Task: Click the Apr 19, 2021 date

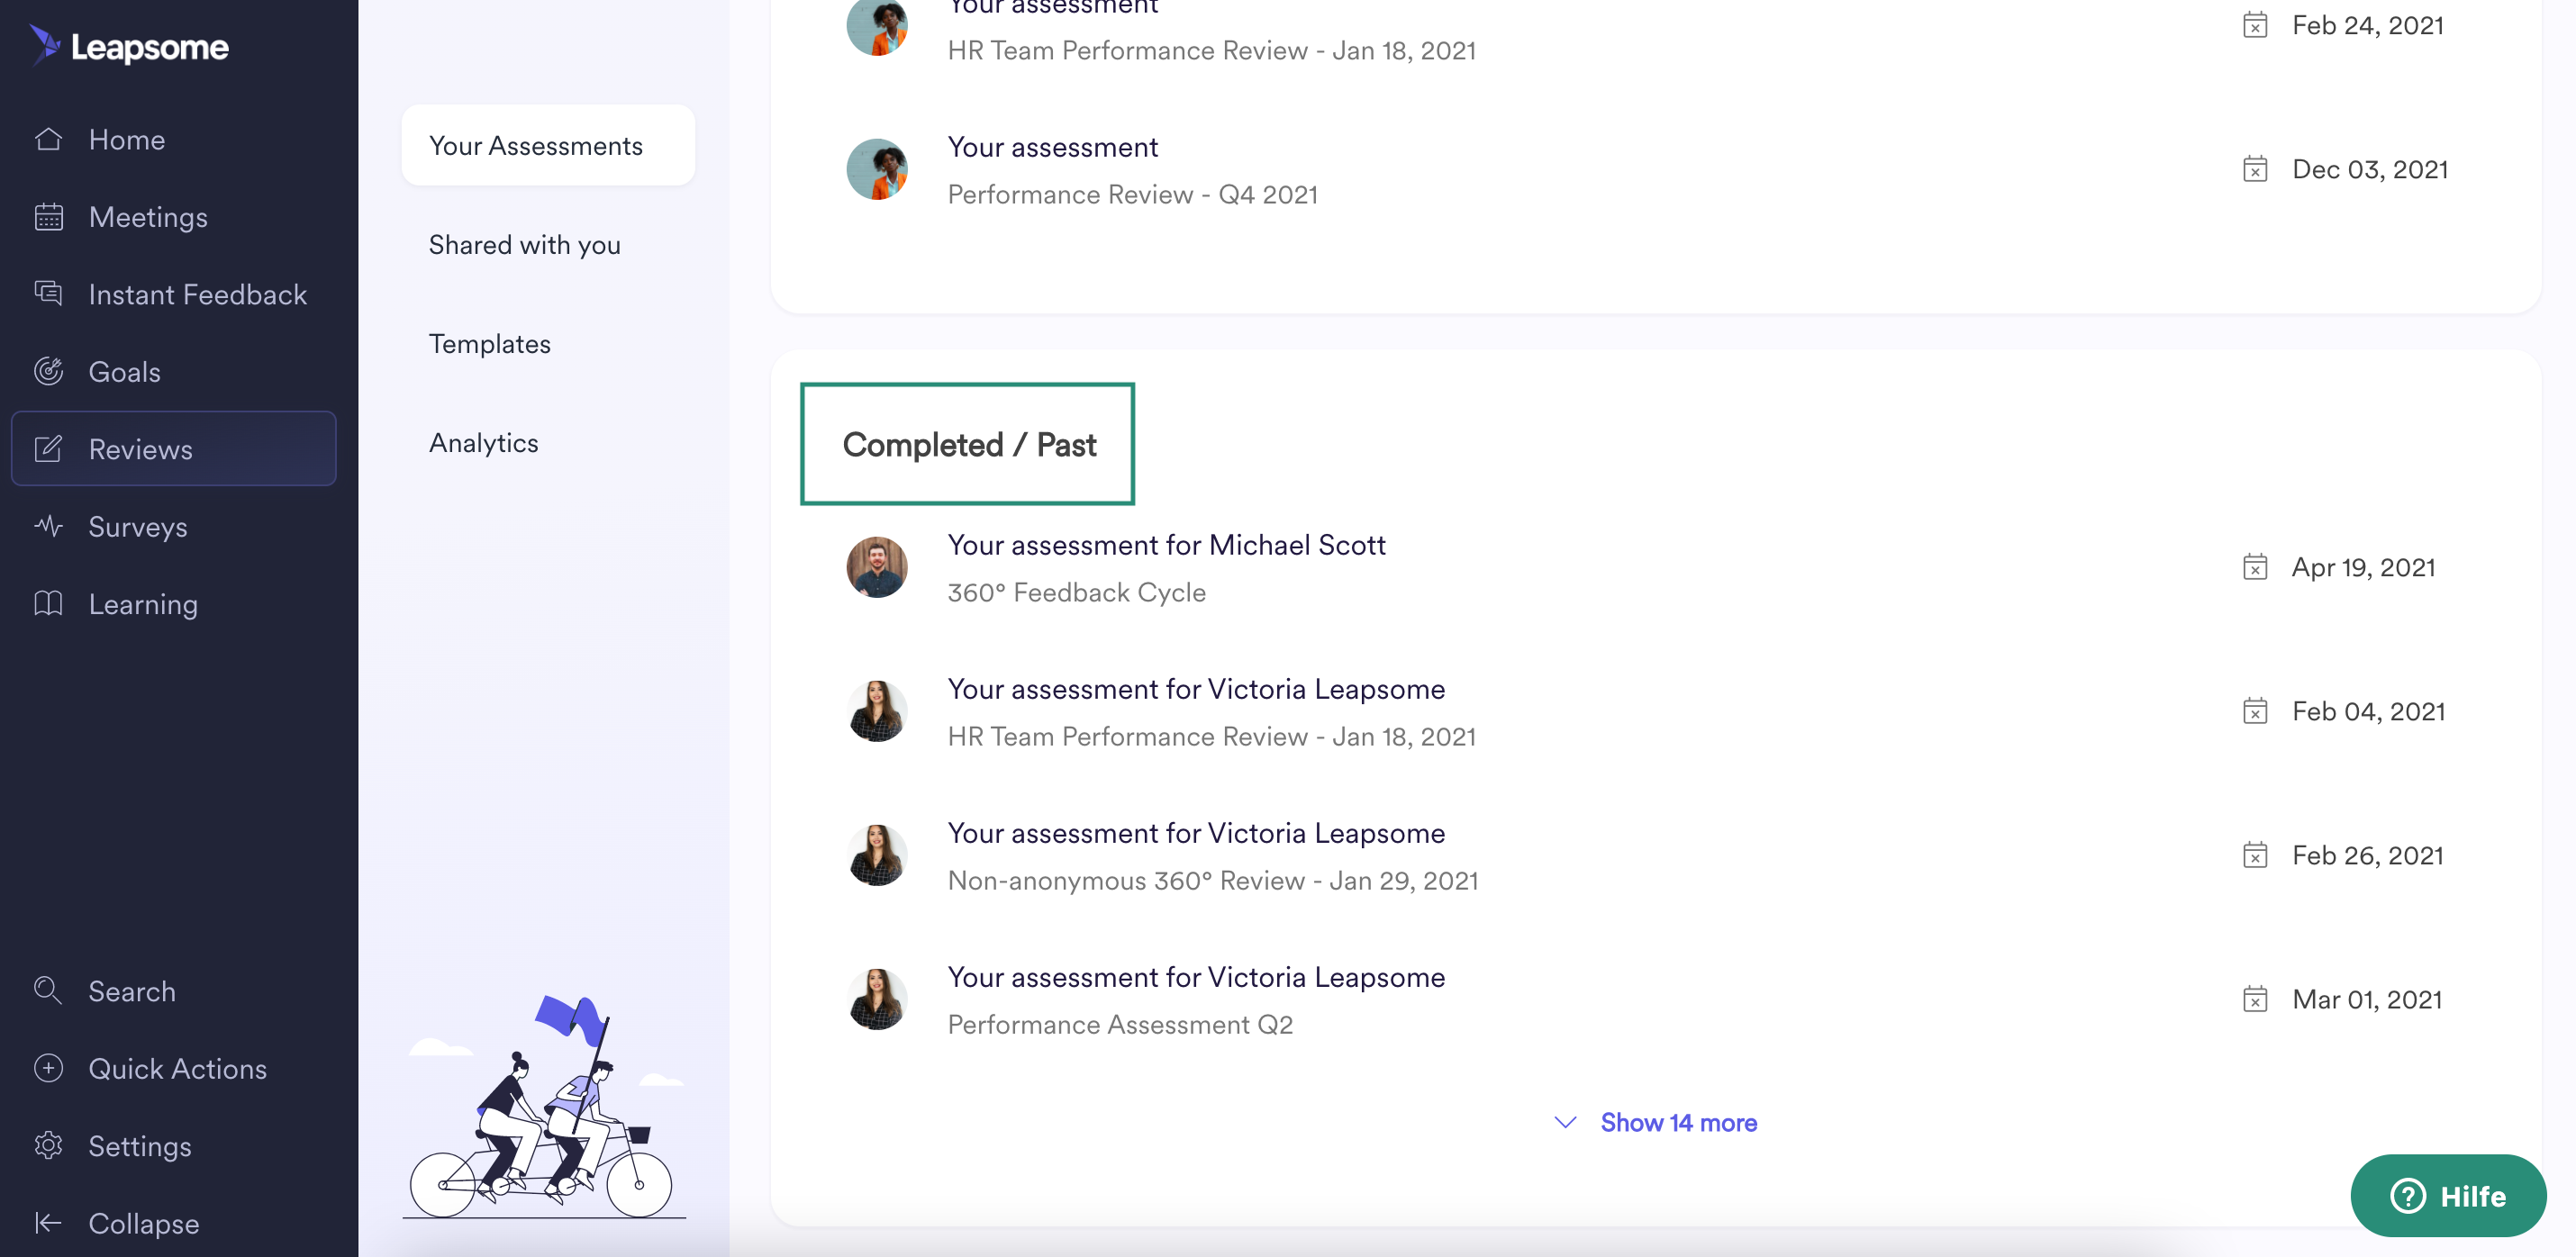Action: (2364, 567)
